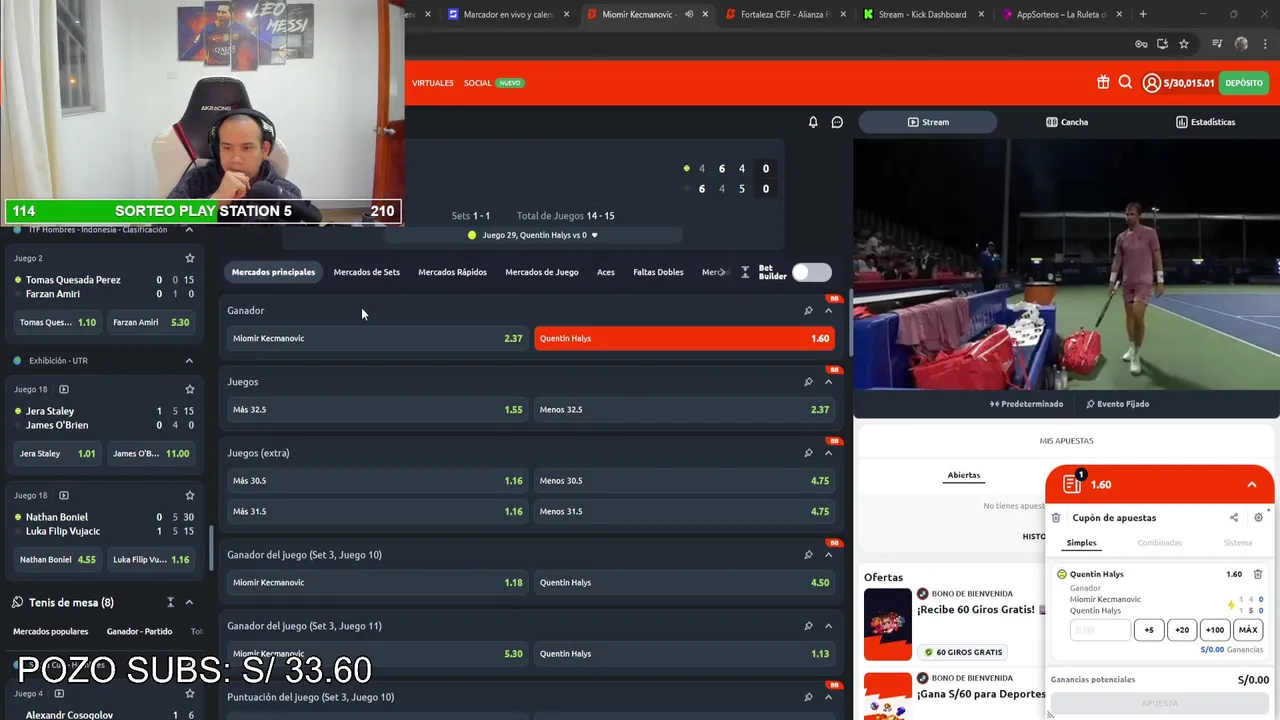Select Quentin Halys winner odds 1.60
The height and width of the screenshot is (720, 1280).
click(684, 338)
